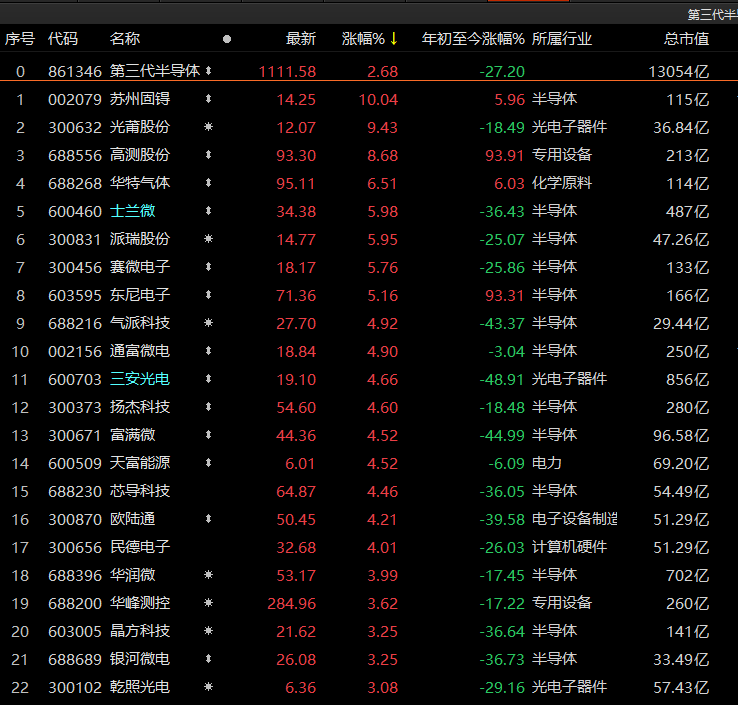Click the star marker beside 晶方科技
The height and width of the screenshot is (705, 738).
(209, 631)
